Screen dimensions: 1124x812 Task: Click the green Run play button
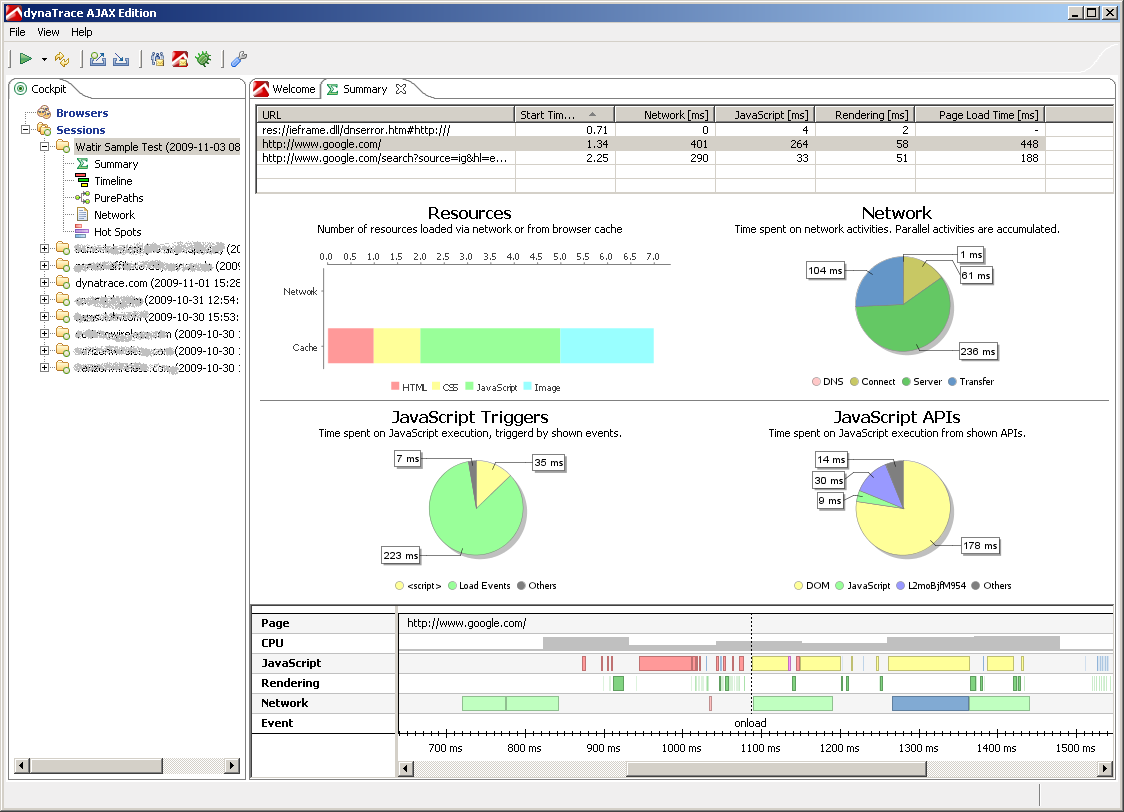(x=26, y=59)
